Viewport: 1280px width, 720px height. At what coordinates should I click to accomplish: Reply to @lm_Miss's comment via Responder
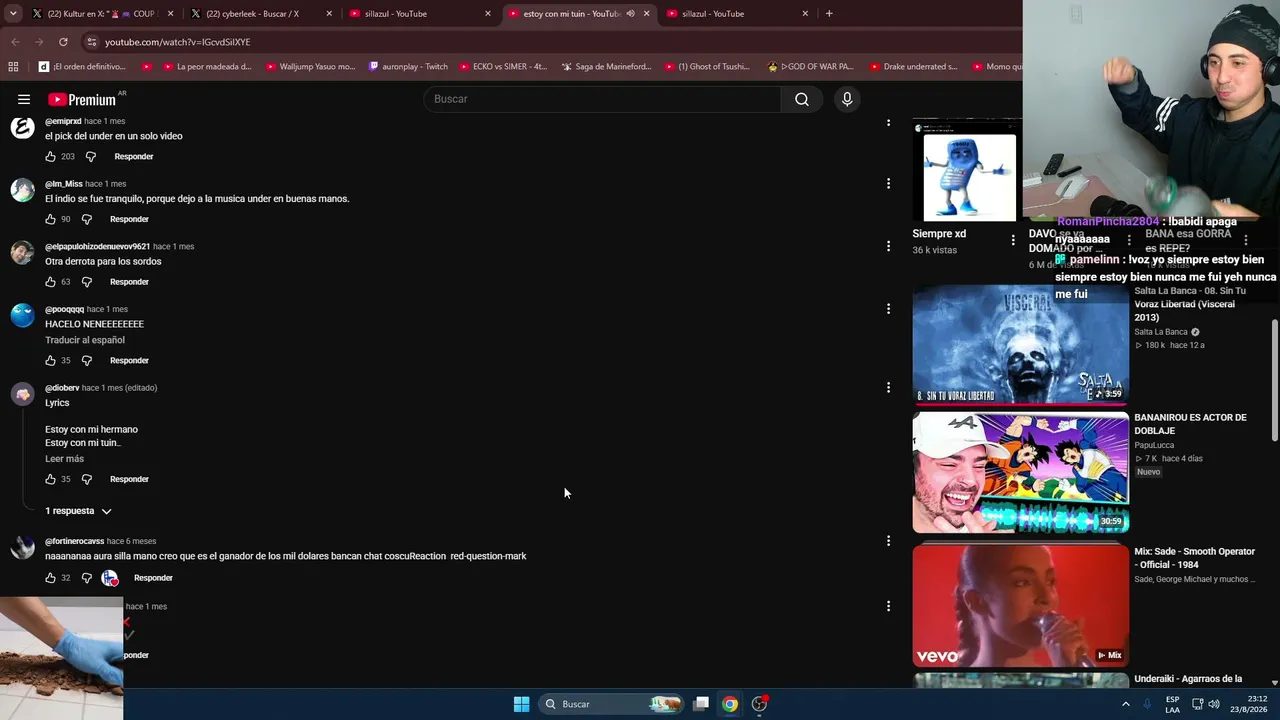(x=129, y=219)
